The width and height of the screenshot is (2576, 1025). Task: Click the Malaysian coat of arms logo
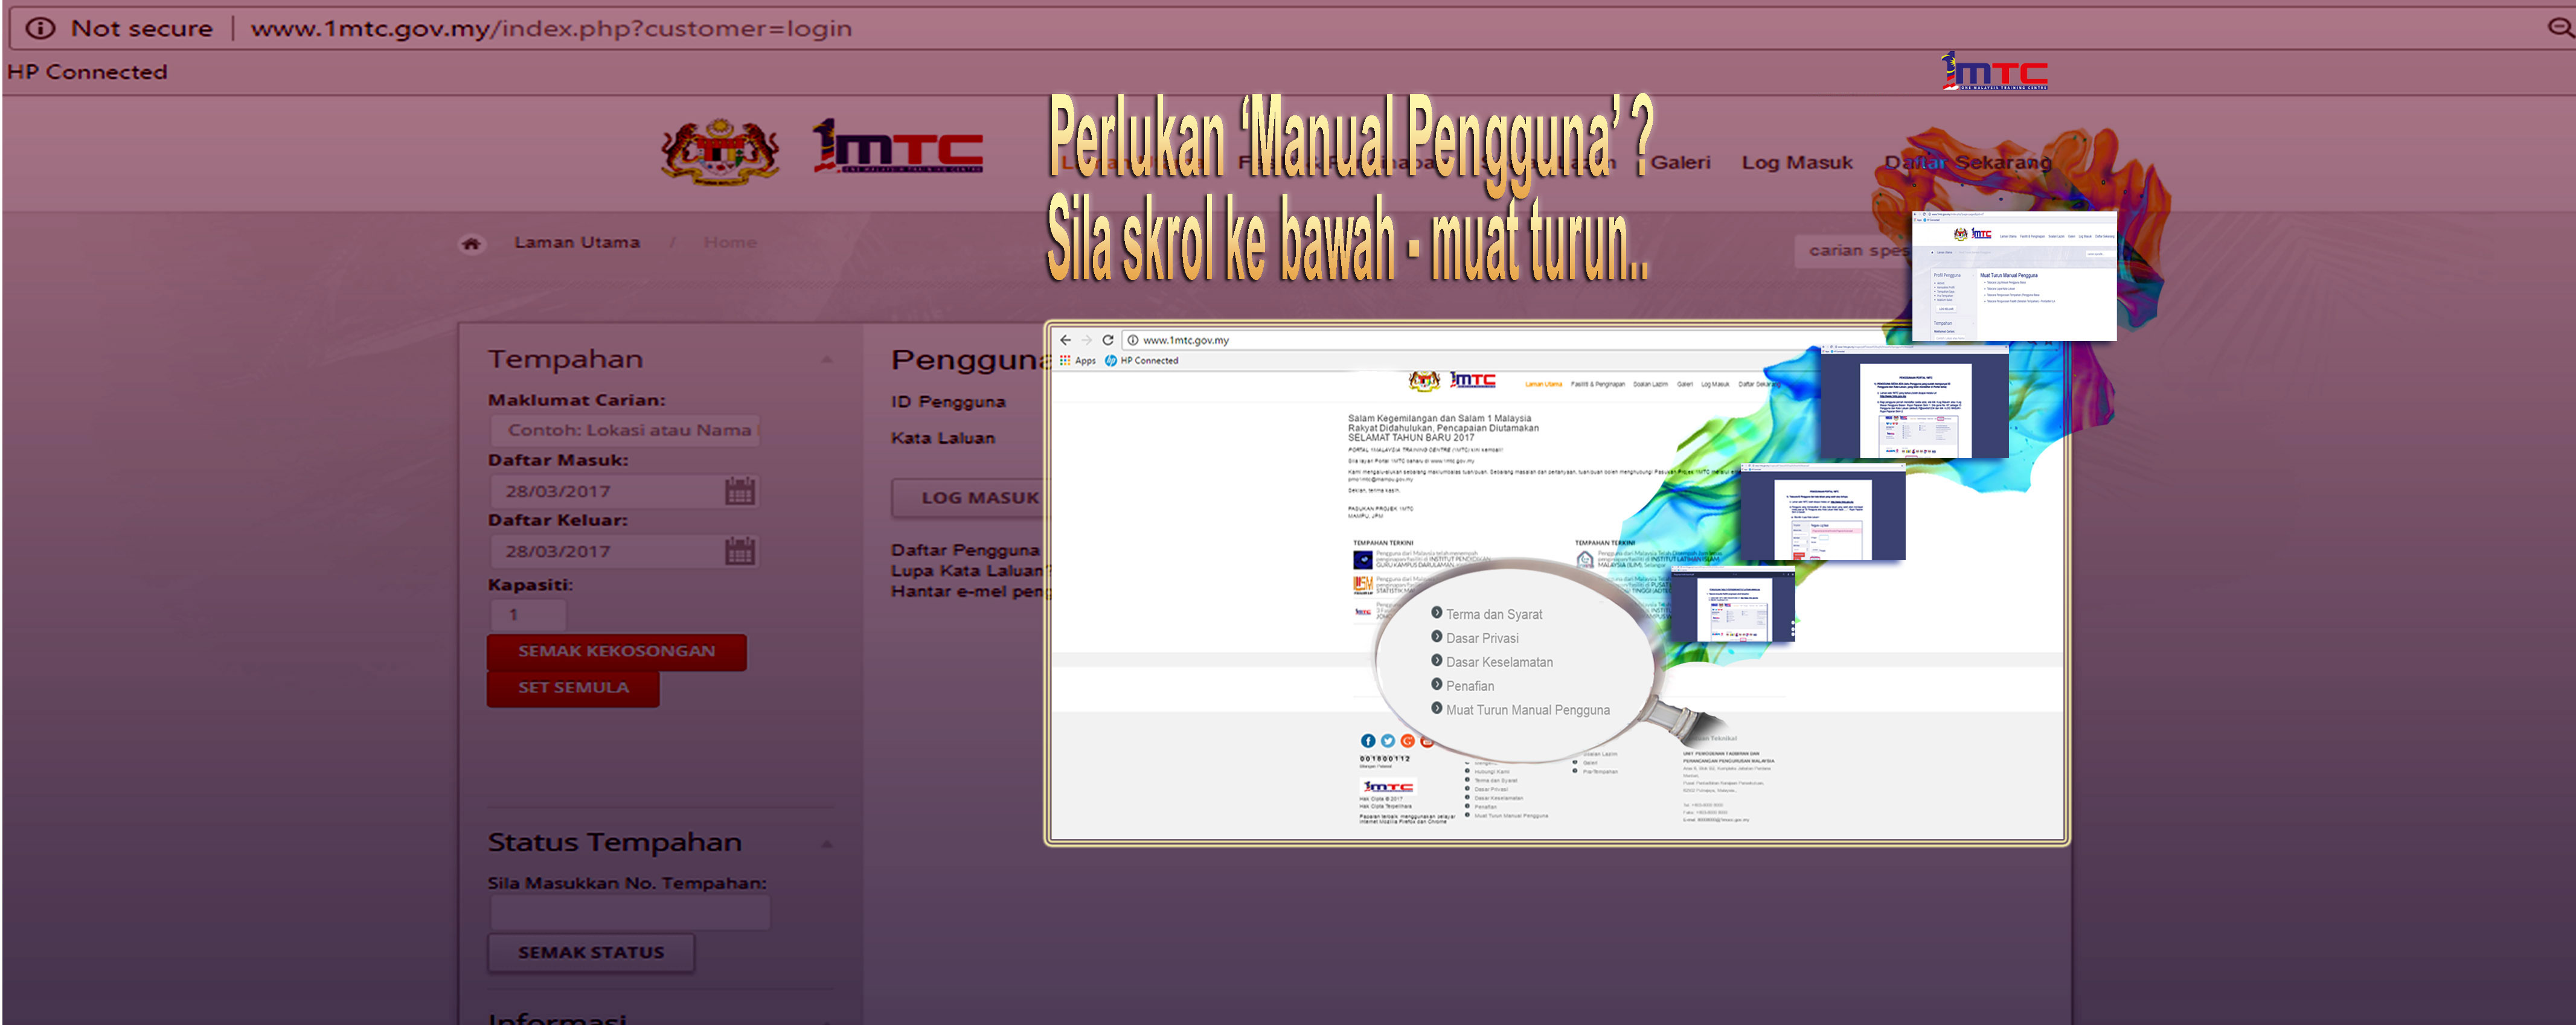(720, 152)
